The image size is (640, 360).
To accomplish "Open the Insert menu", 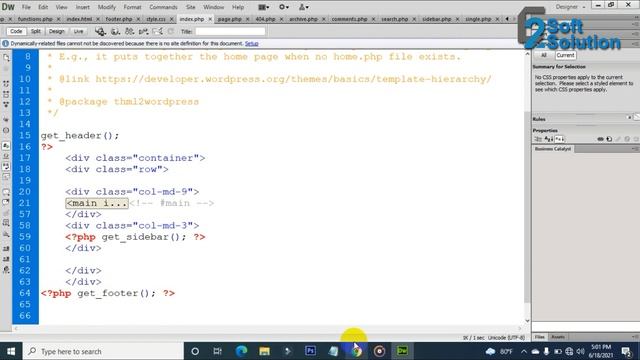I will [82, 7].
